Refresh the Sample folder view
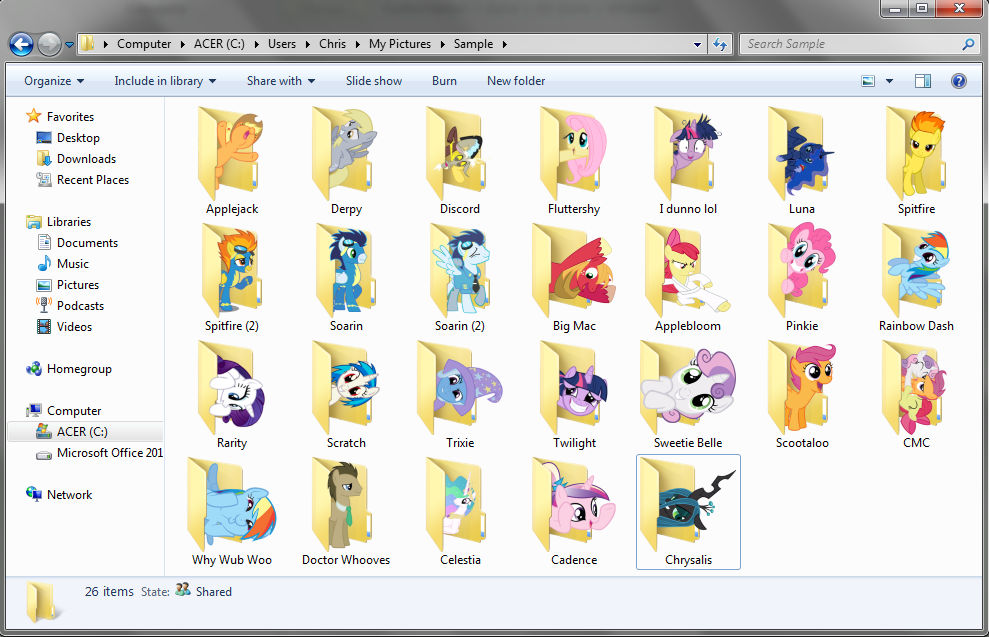This screenshot has height=637, width=989. click(x=720, y=44)
